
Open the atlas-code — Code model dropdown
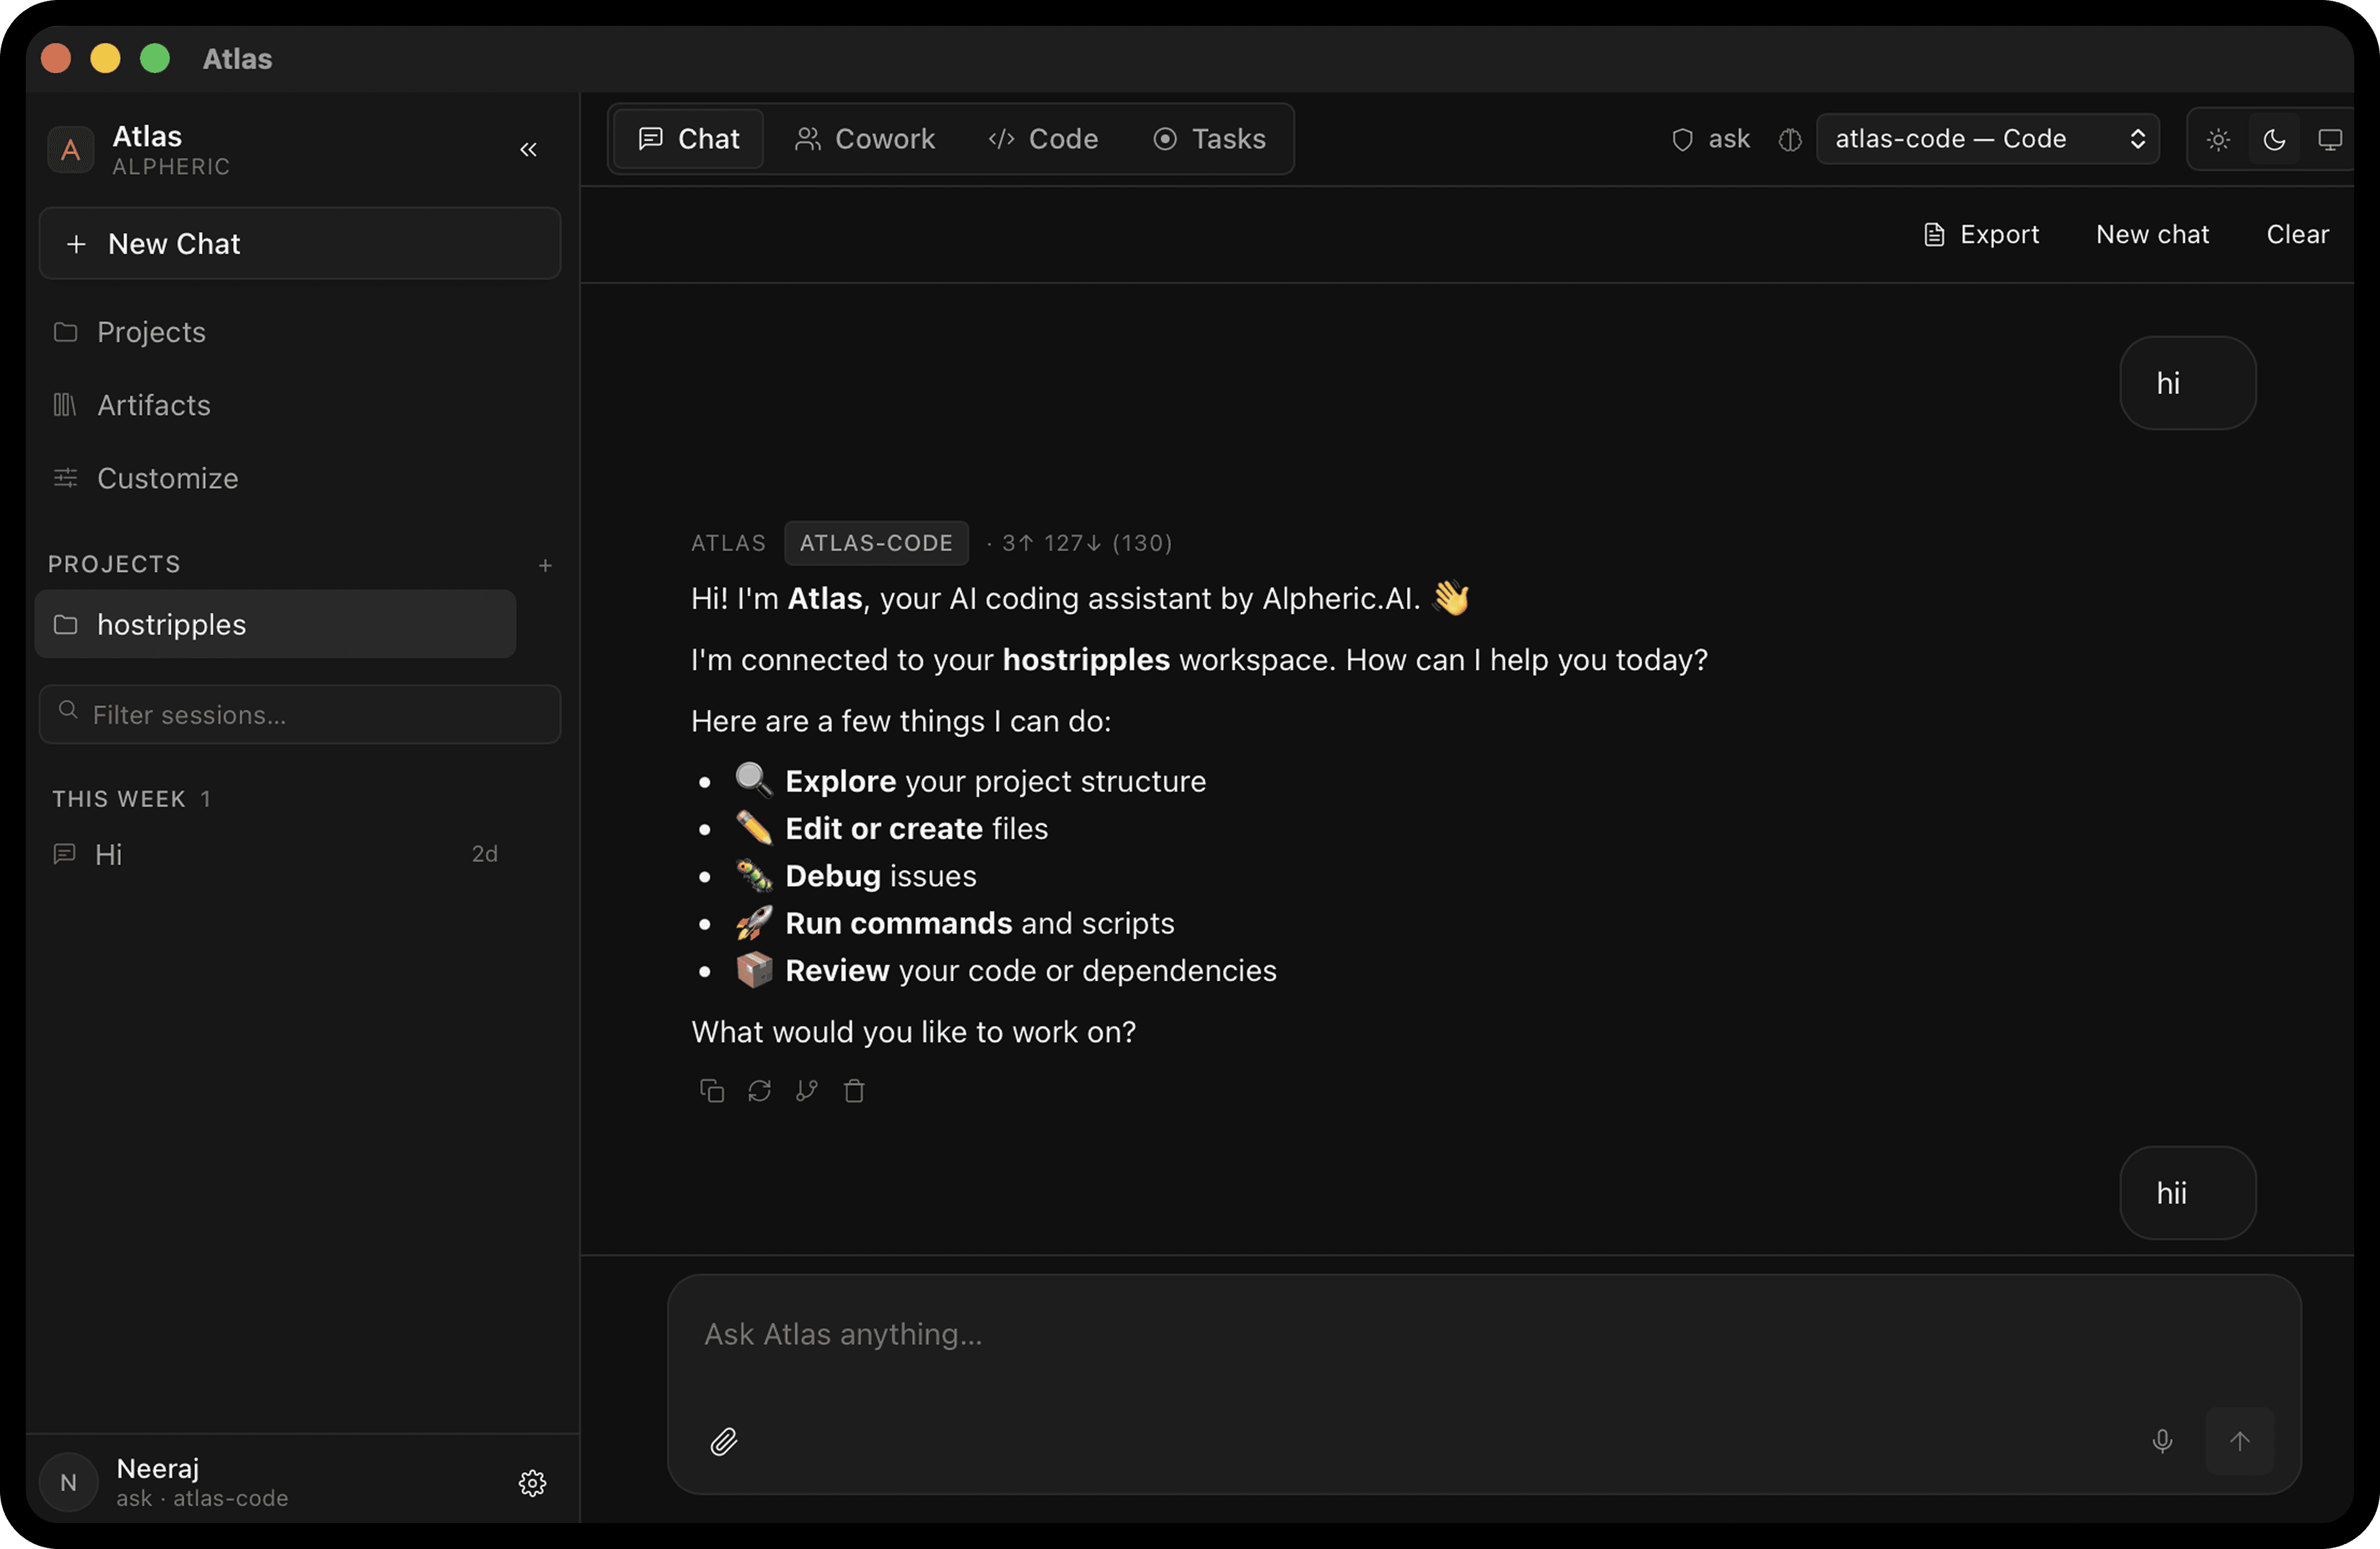1987,139
